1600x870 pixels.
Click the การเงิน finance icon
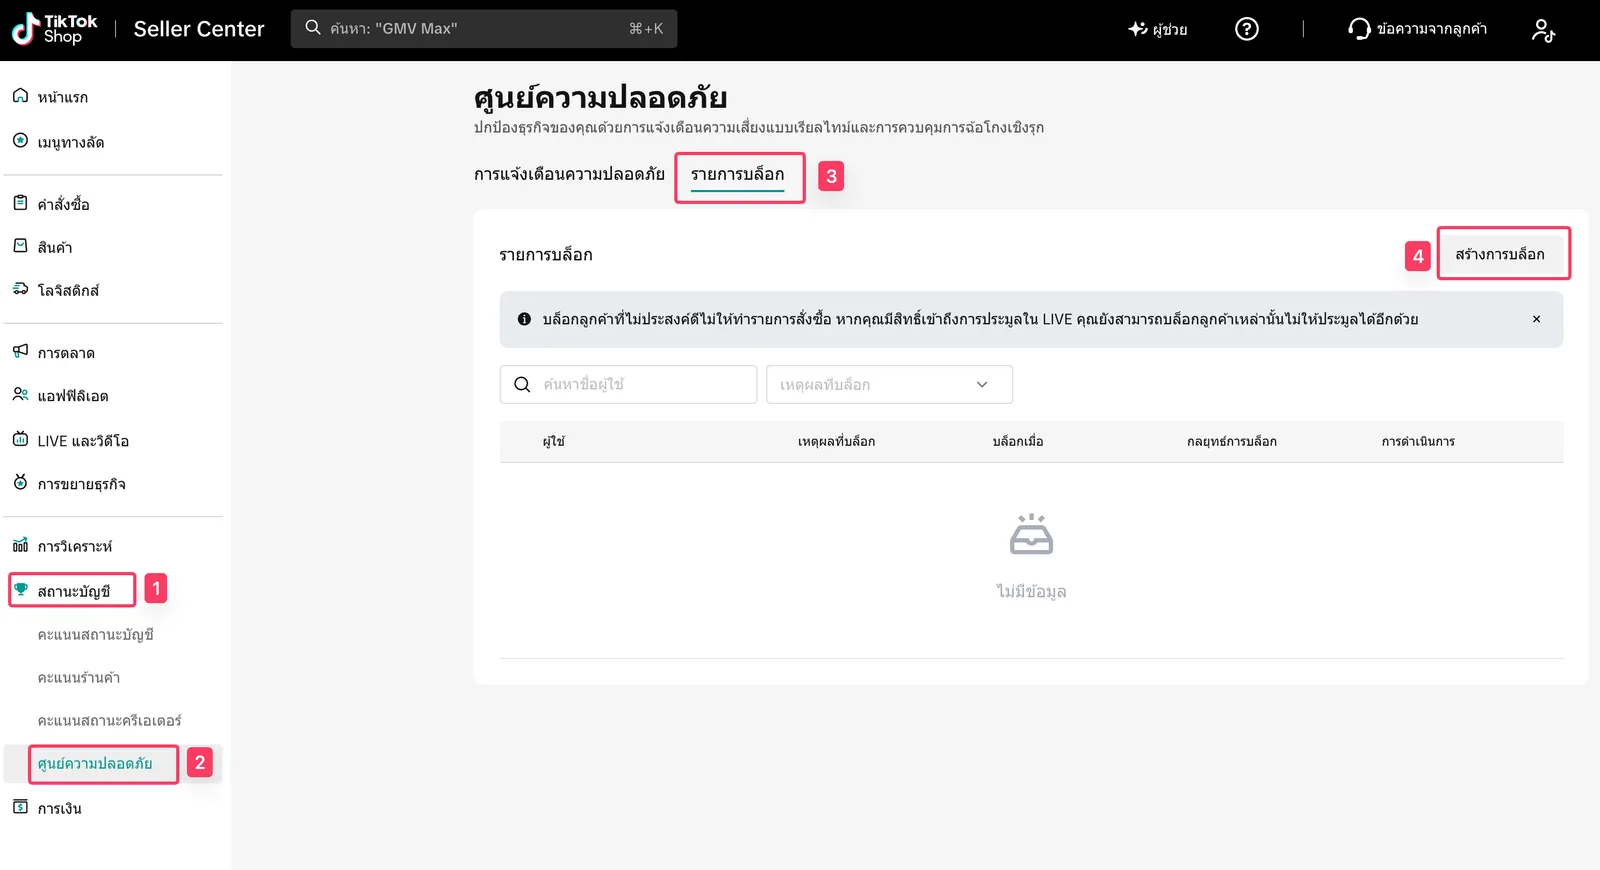pyautogui.click(x=20, y=807)
